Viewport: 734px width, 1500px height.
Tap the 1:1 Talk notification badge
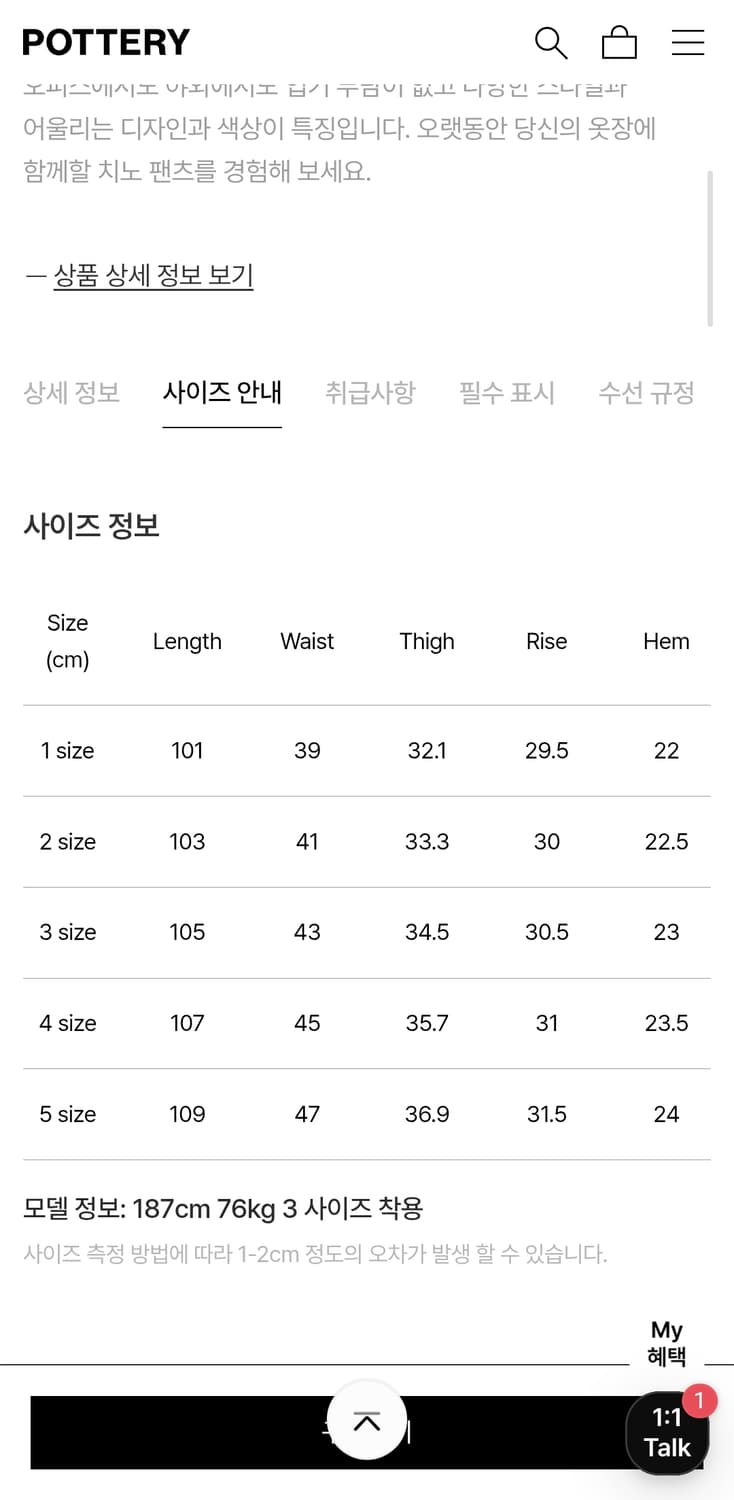pyautogui.click(x=699, y=1402)
